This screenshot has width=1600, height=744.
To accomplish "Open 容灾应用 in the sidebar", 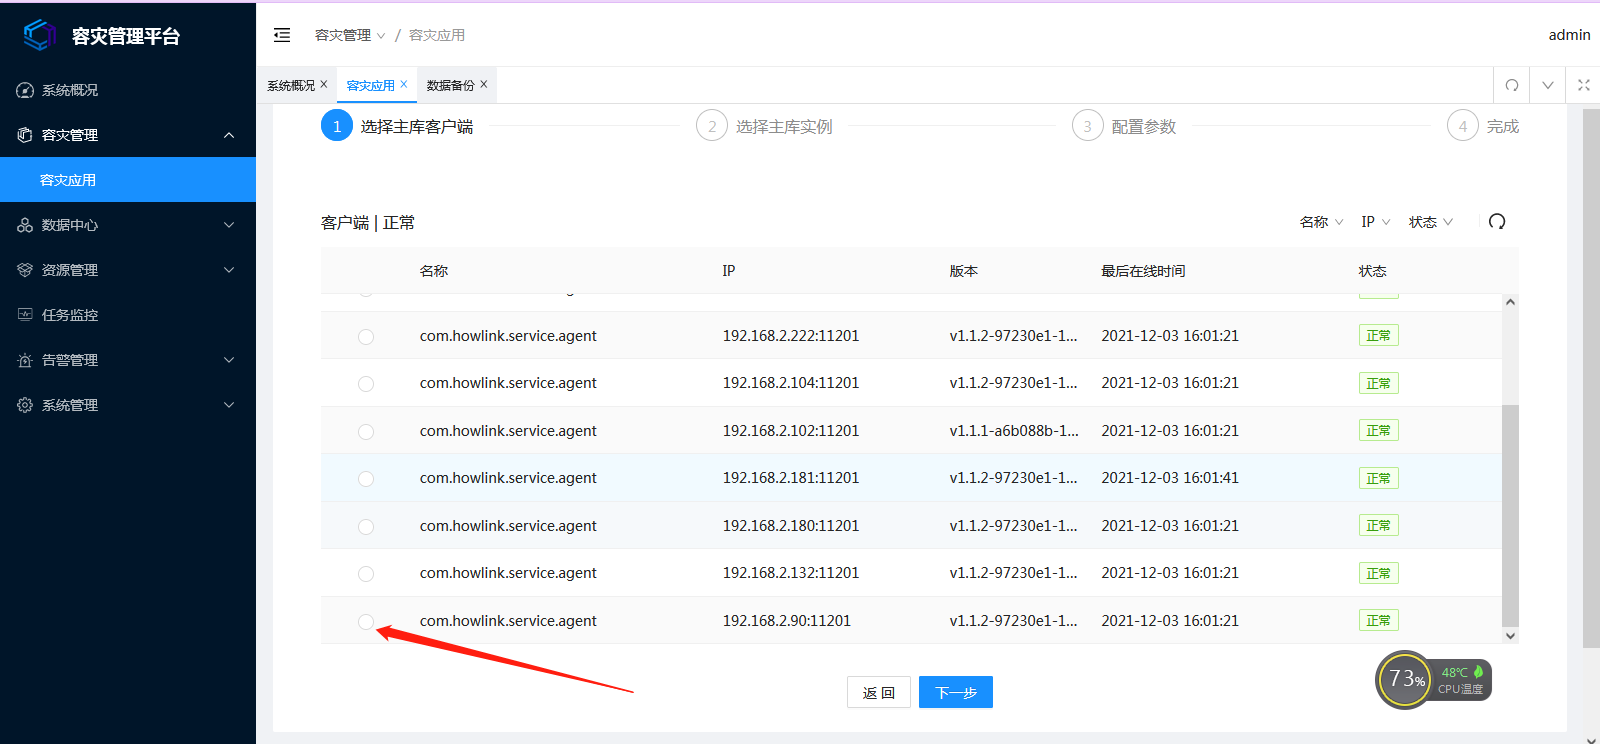I will [x=128, y=180].
